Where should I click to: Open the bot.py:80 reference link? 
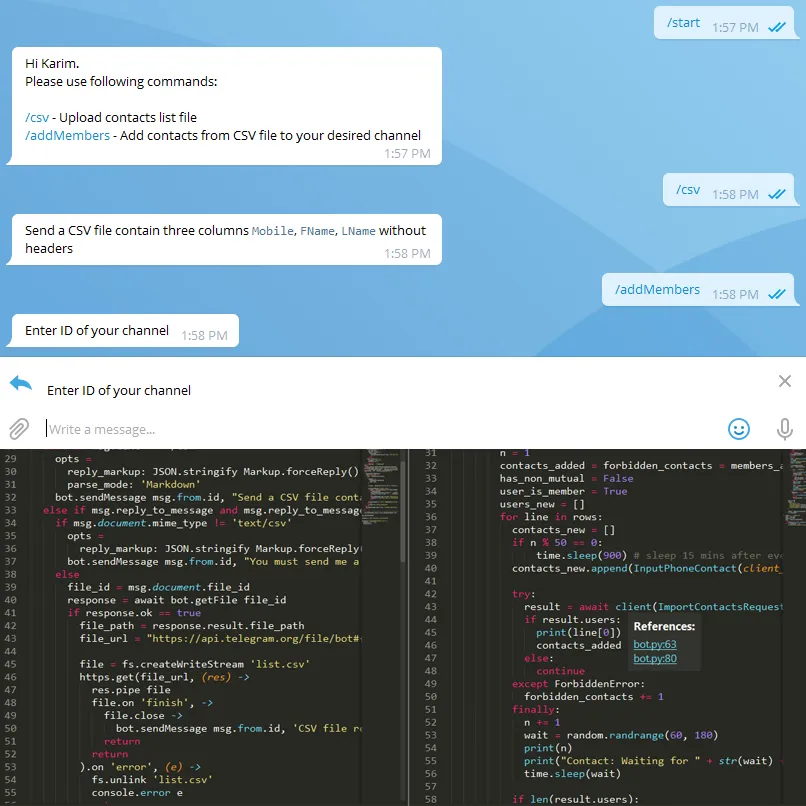pos(655,658)
